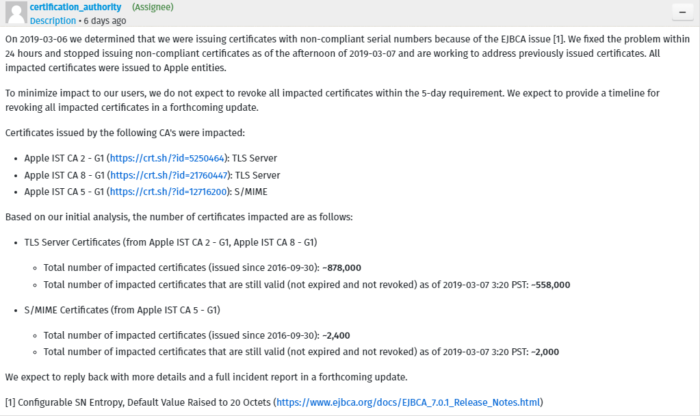Click the bold ~2,400 S/MIME count

point(336,336)
